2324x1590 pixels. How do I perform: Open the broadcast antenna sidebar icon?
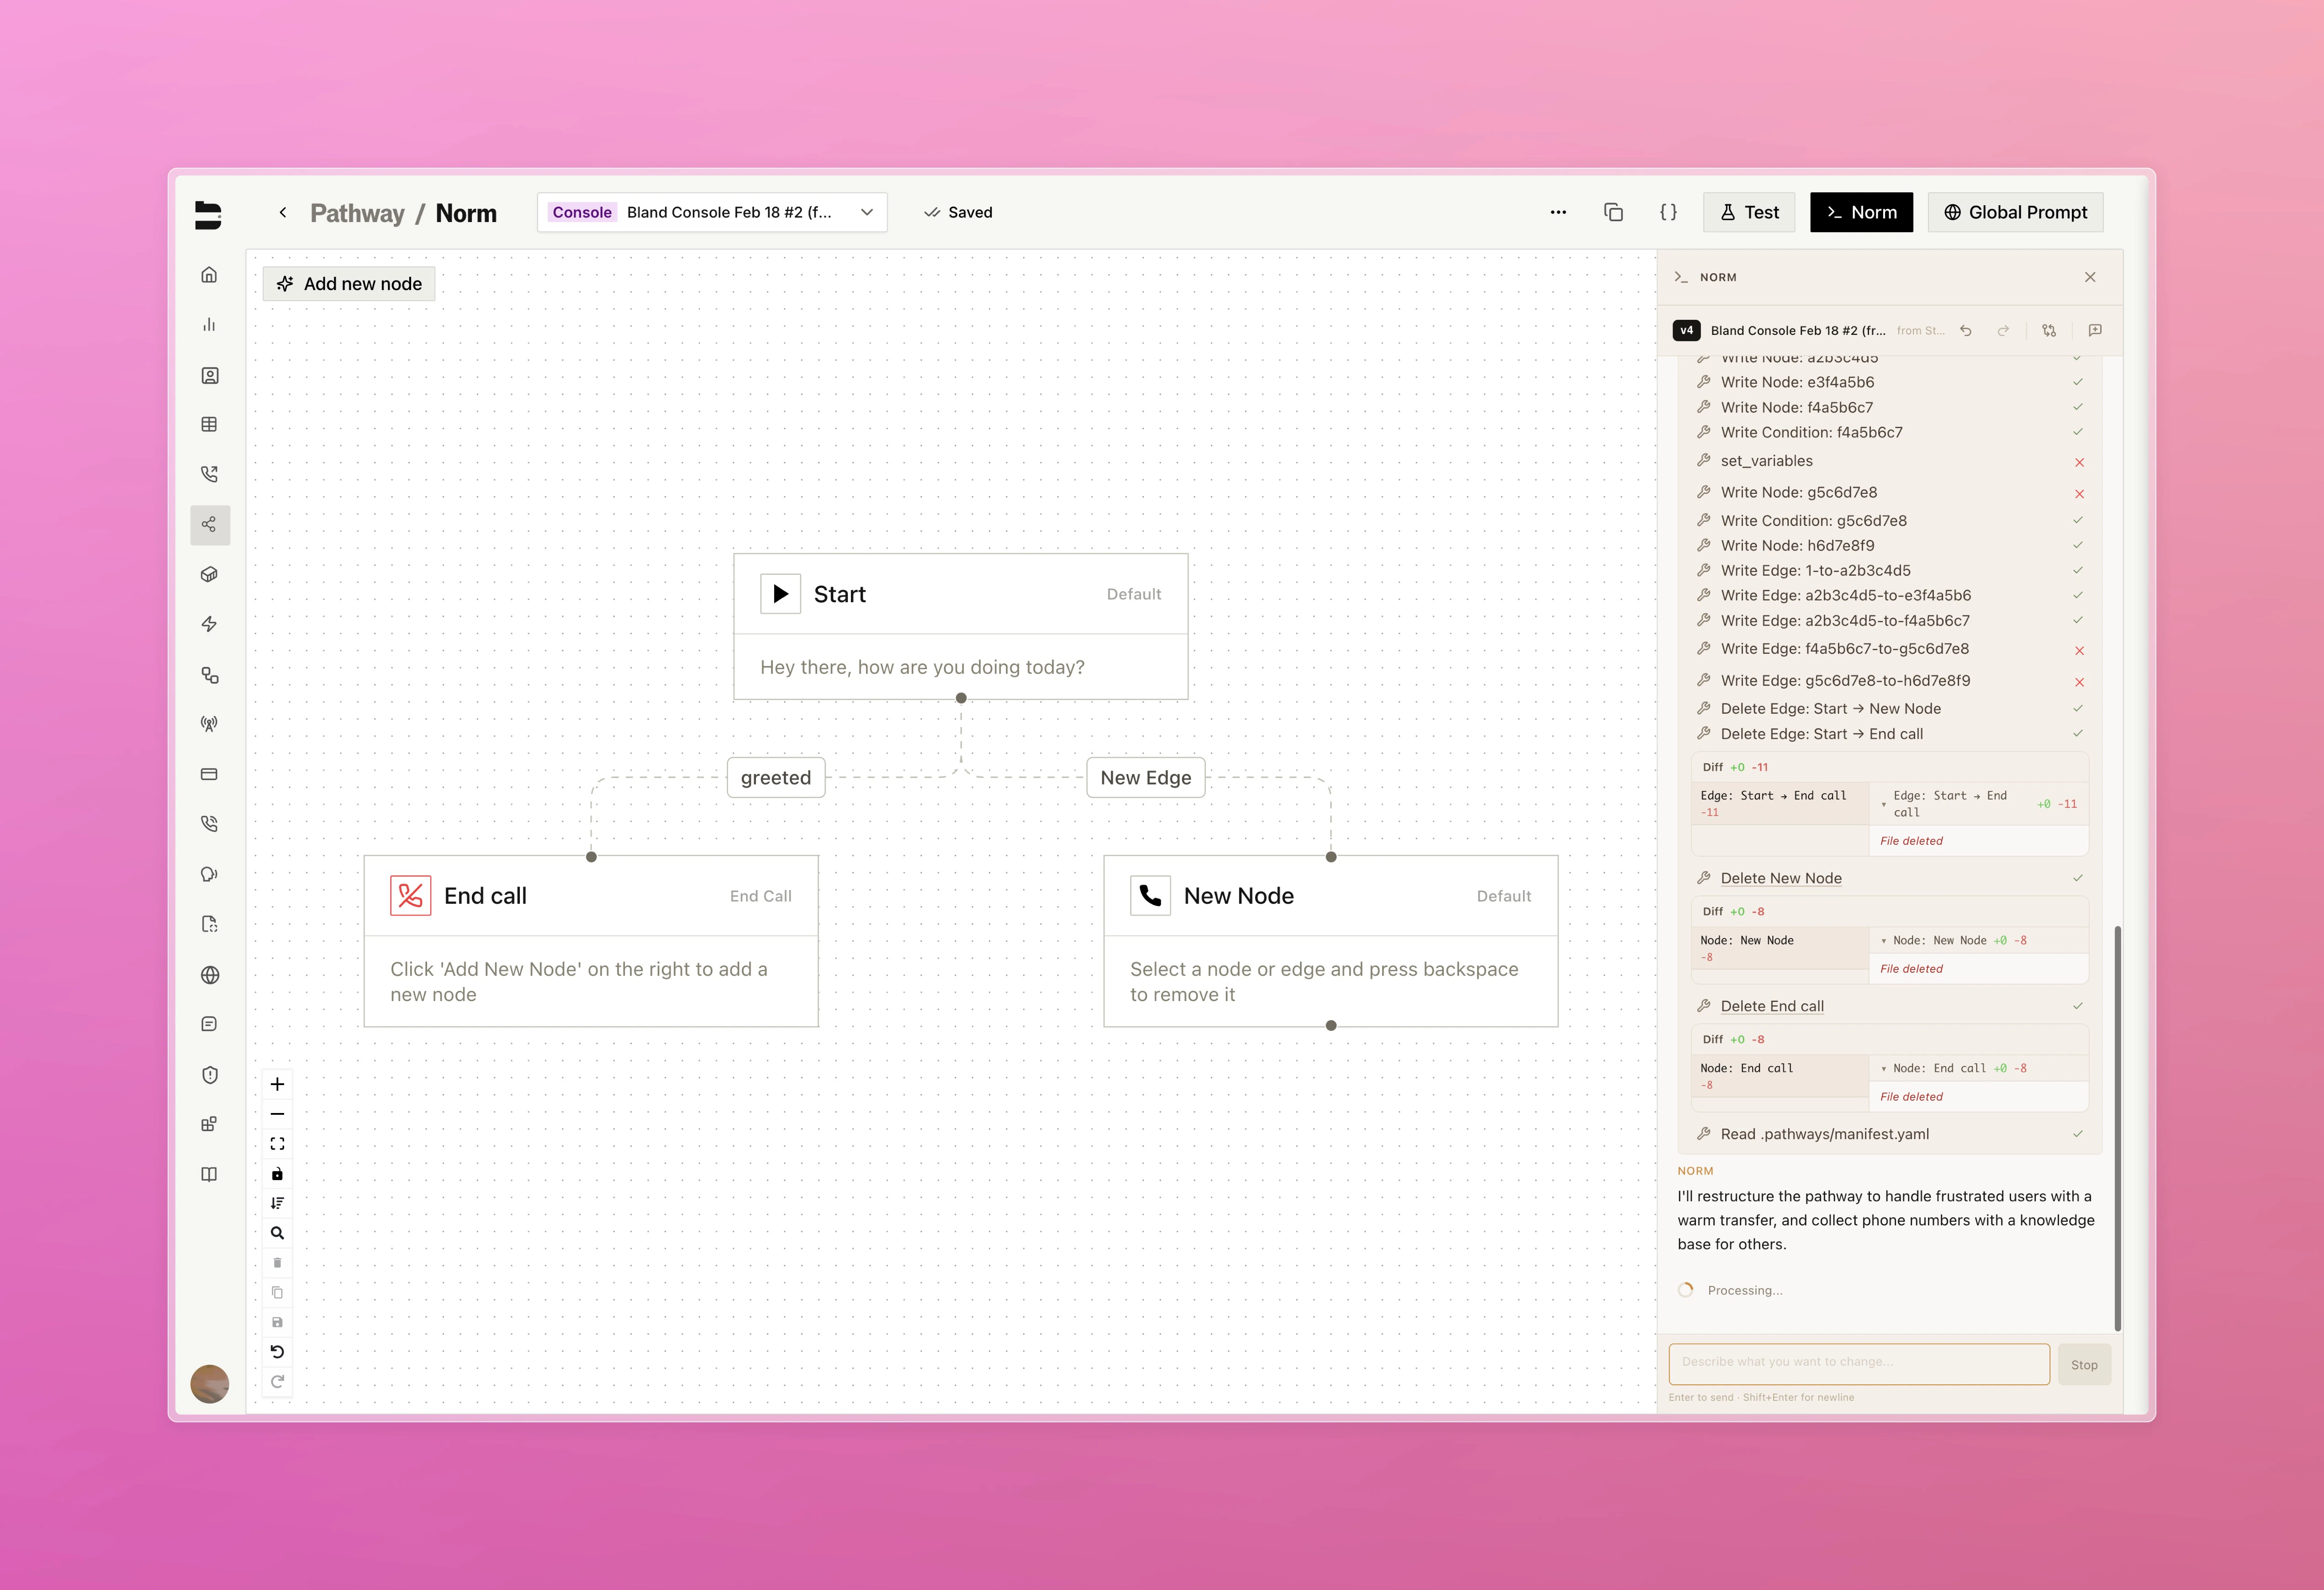[209, 724]
